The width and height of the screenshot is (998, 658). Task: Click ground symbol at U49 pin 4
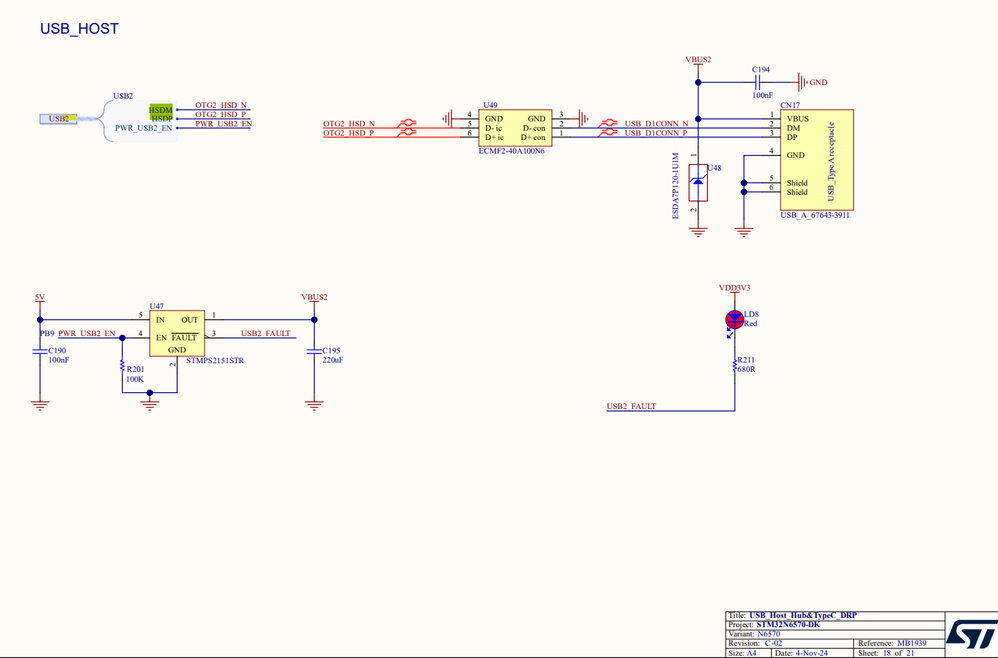pos(447,118)
